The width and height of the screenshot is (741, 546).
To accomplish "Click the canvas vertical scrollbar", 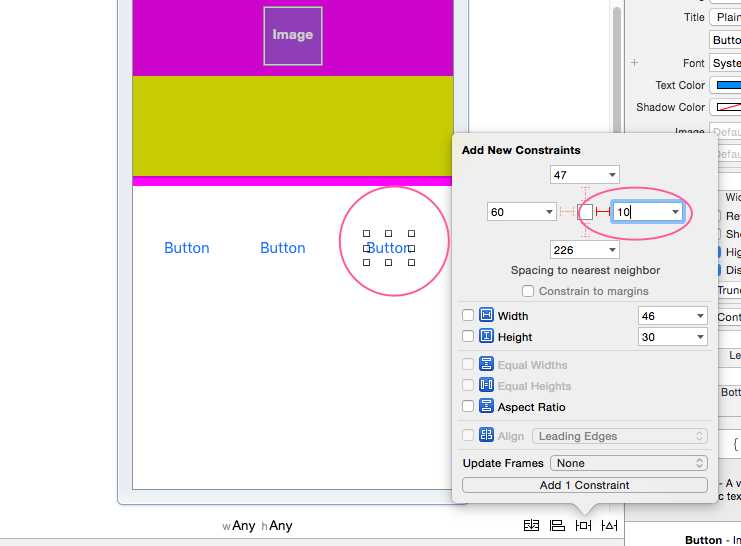I will tap(616, 71).
